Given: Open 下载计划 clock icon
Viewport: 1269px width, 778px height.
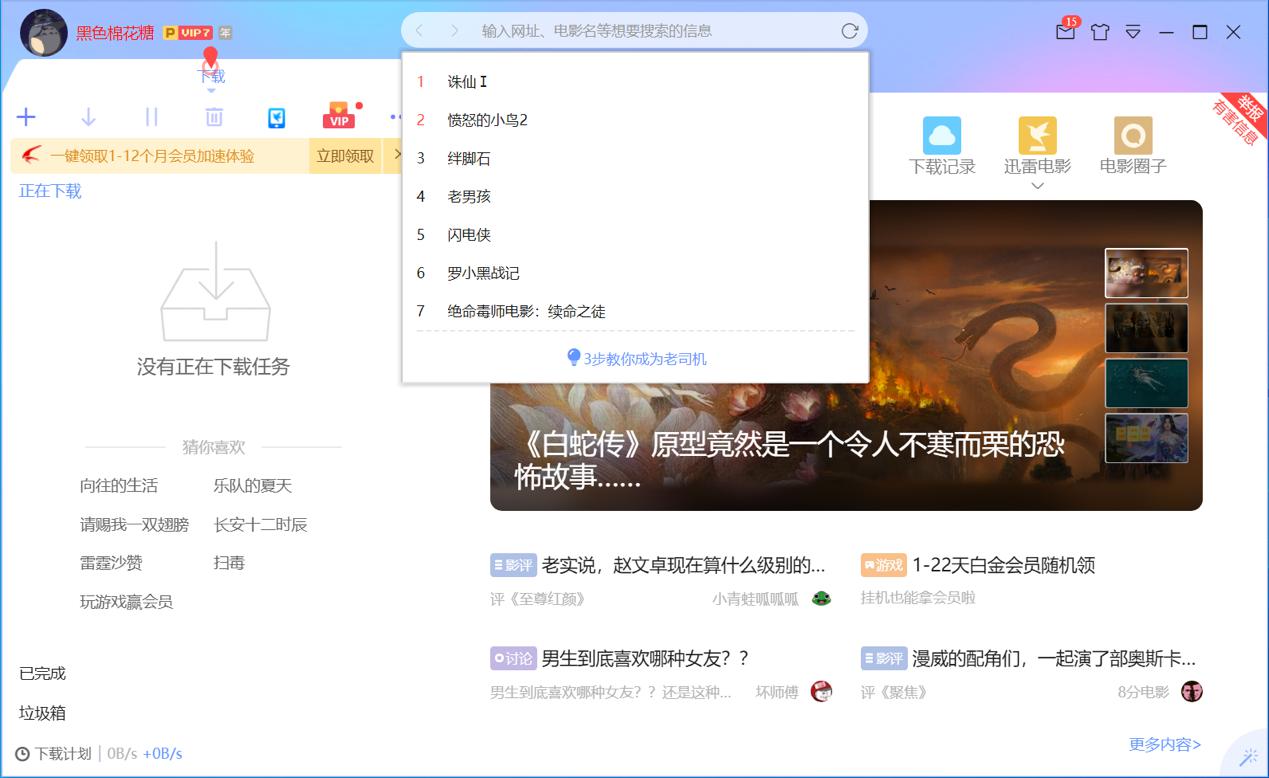Looking at the screenshot, I should [22, 754].
